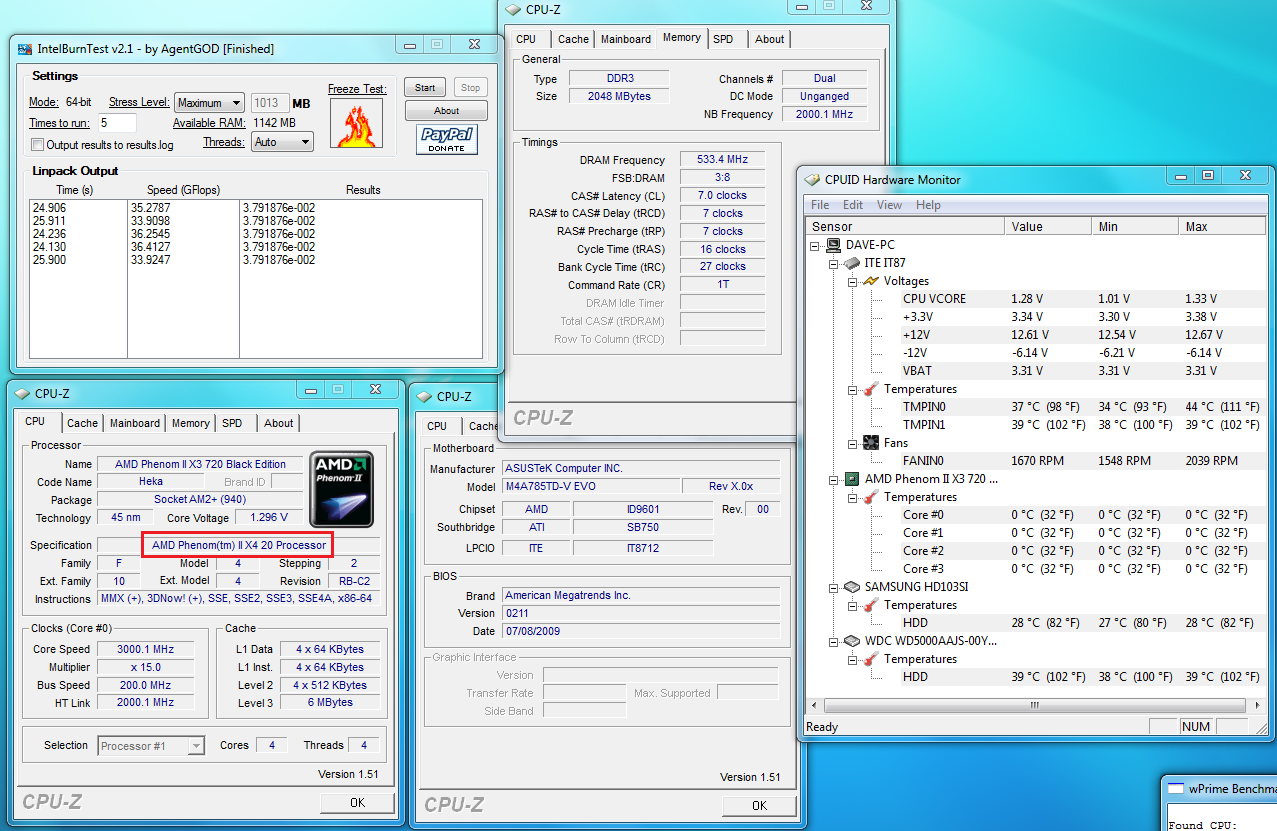This screenshot has height=831, width=1277.
Task: Click the AMD Phenom II logo image
Action: [342, 489]
